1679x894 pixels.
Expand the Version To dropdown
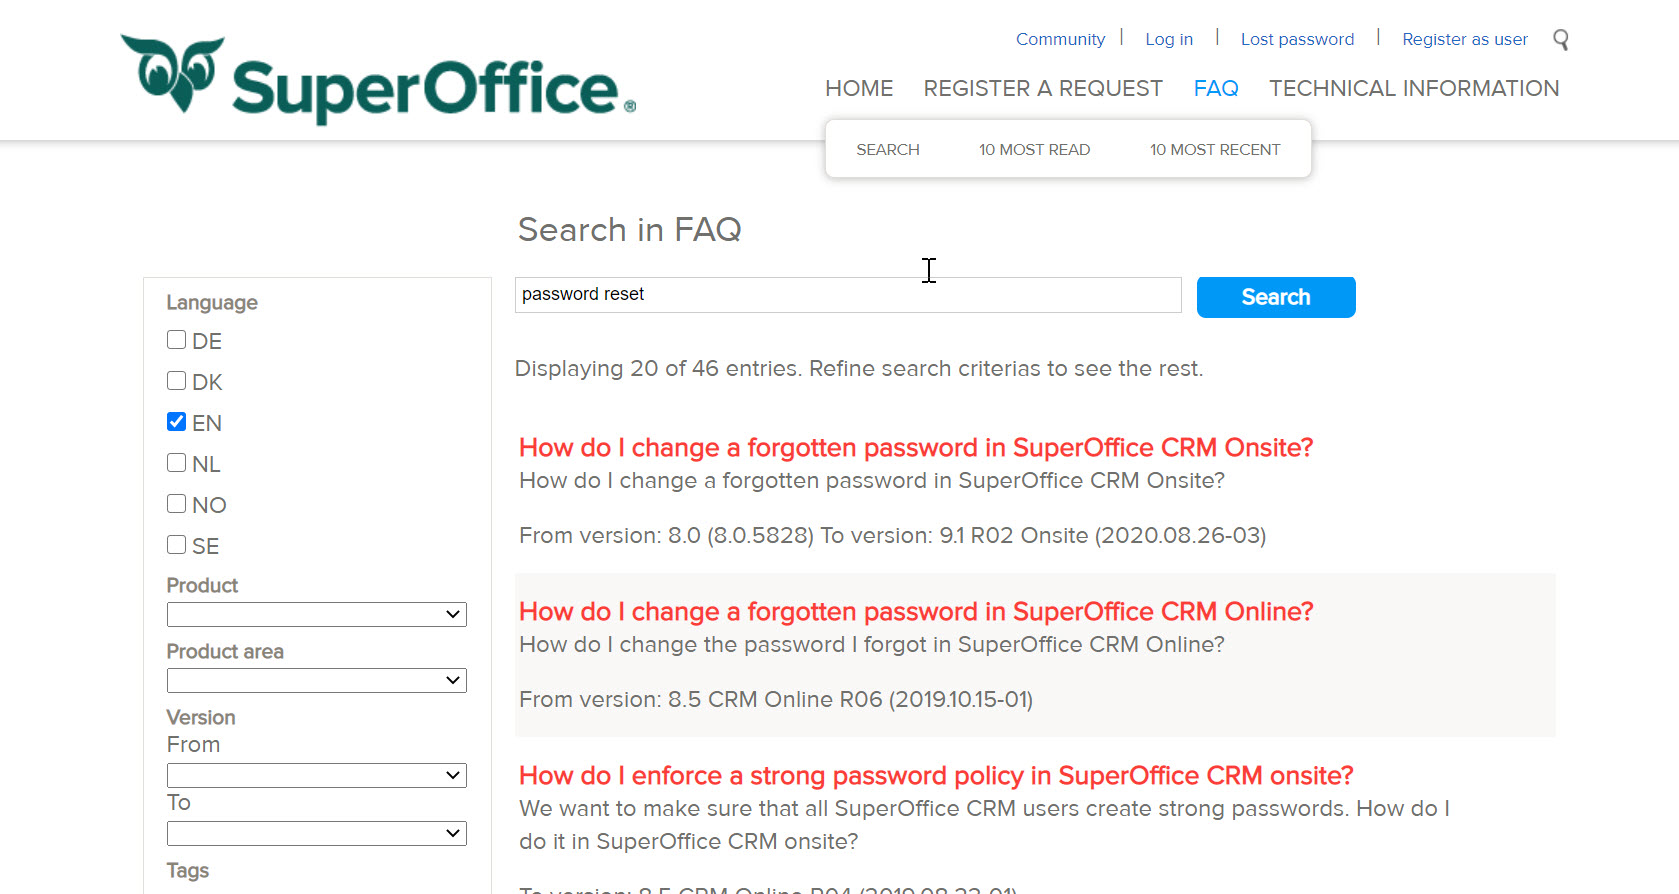point(316,833)
